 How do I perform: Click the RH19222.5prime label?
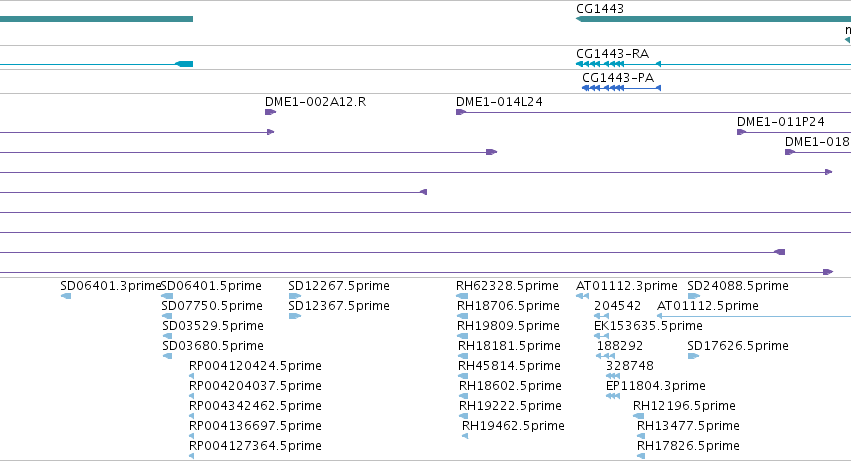pos(510,406)
